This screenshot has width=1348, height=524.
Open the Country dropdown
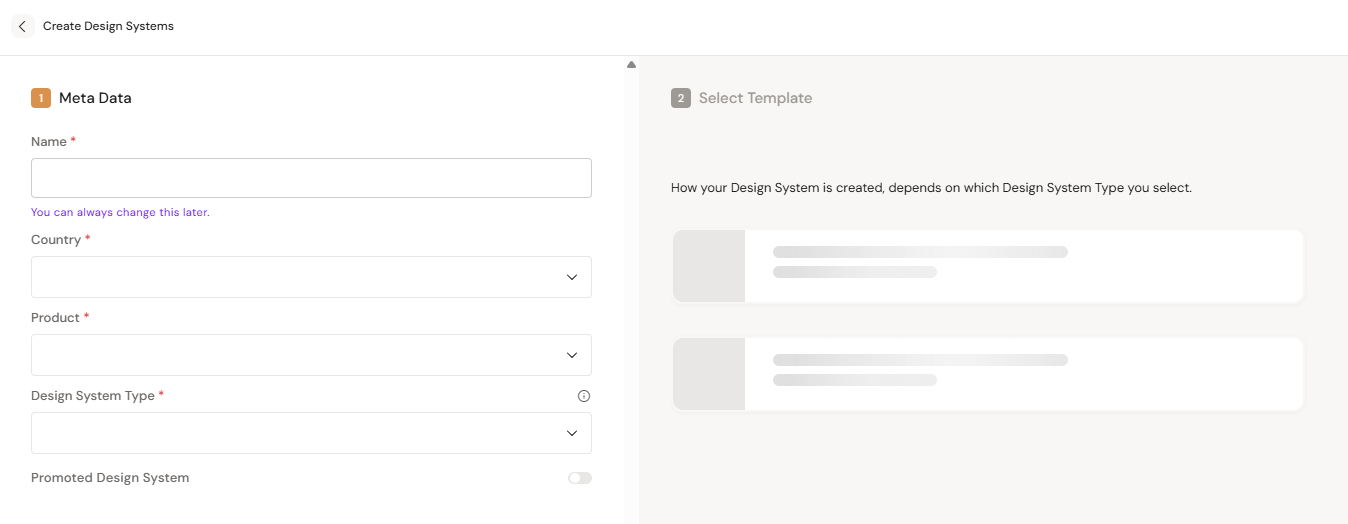300,277
